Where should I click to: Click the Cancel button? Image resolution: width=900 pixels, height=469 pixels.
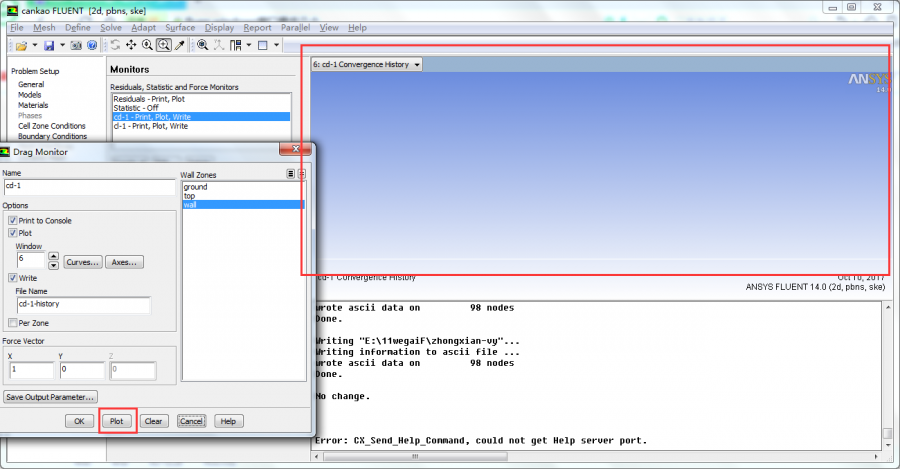click(191, 421)
